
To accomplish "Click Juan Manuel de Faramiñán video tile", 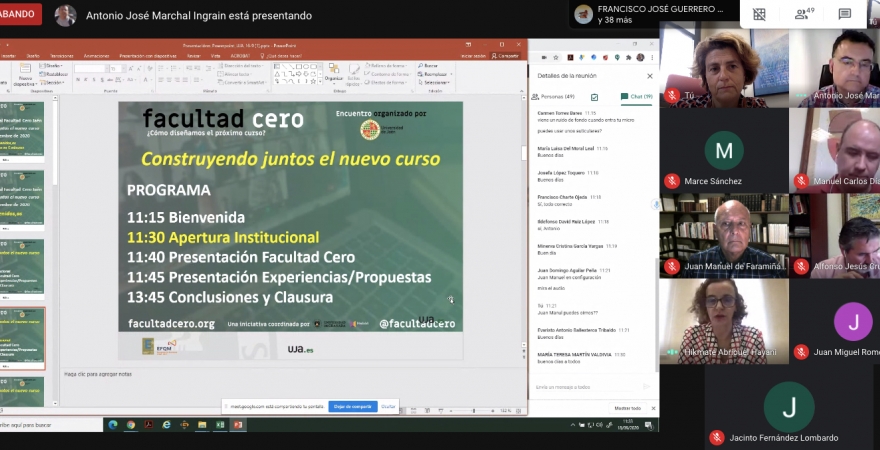I will [725, 236].
